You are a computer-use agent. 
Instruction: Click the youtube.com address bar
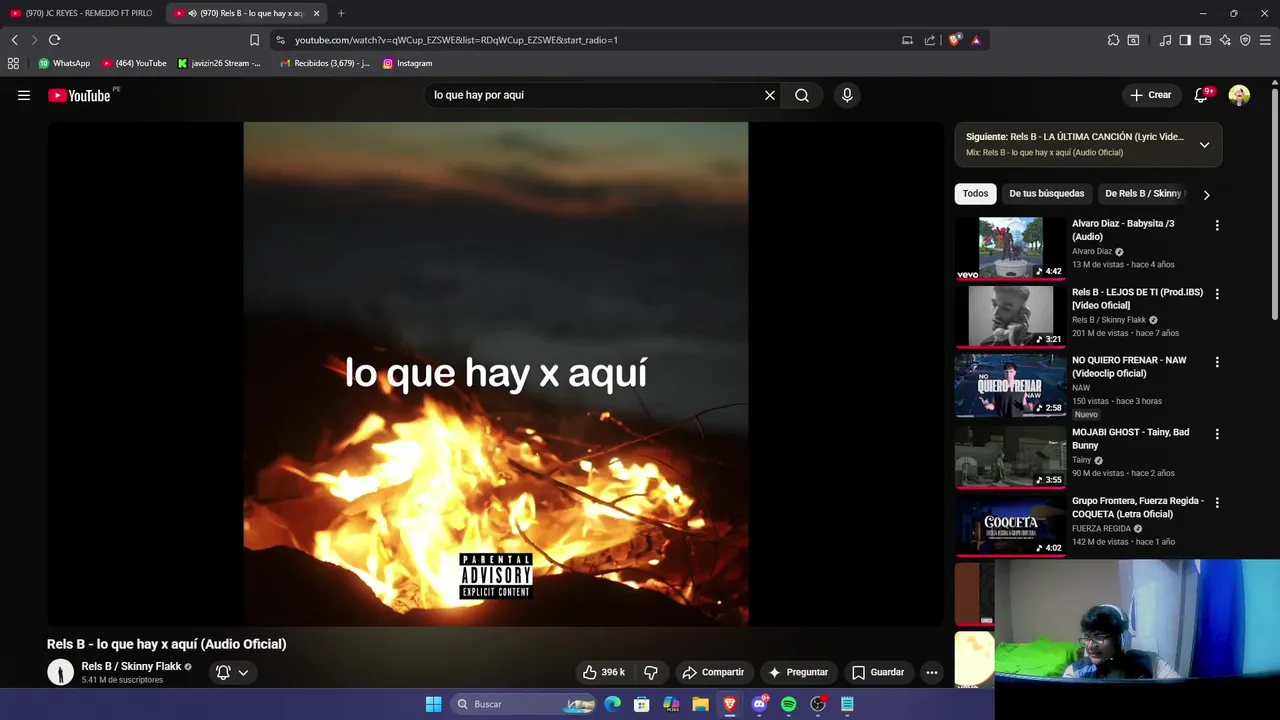pyautogui.click(x=590, y=40)
